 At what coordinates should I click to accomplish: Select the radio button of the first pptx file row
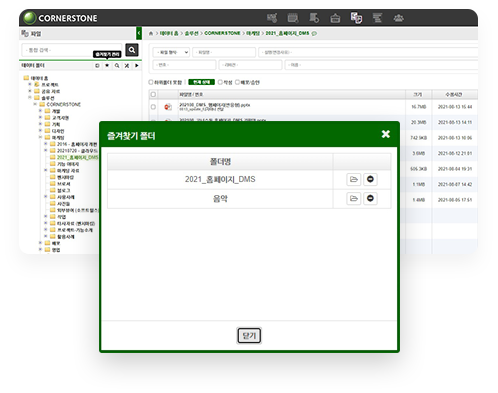pyautogui.click(x=153, y=107)
